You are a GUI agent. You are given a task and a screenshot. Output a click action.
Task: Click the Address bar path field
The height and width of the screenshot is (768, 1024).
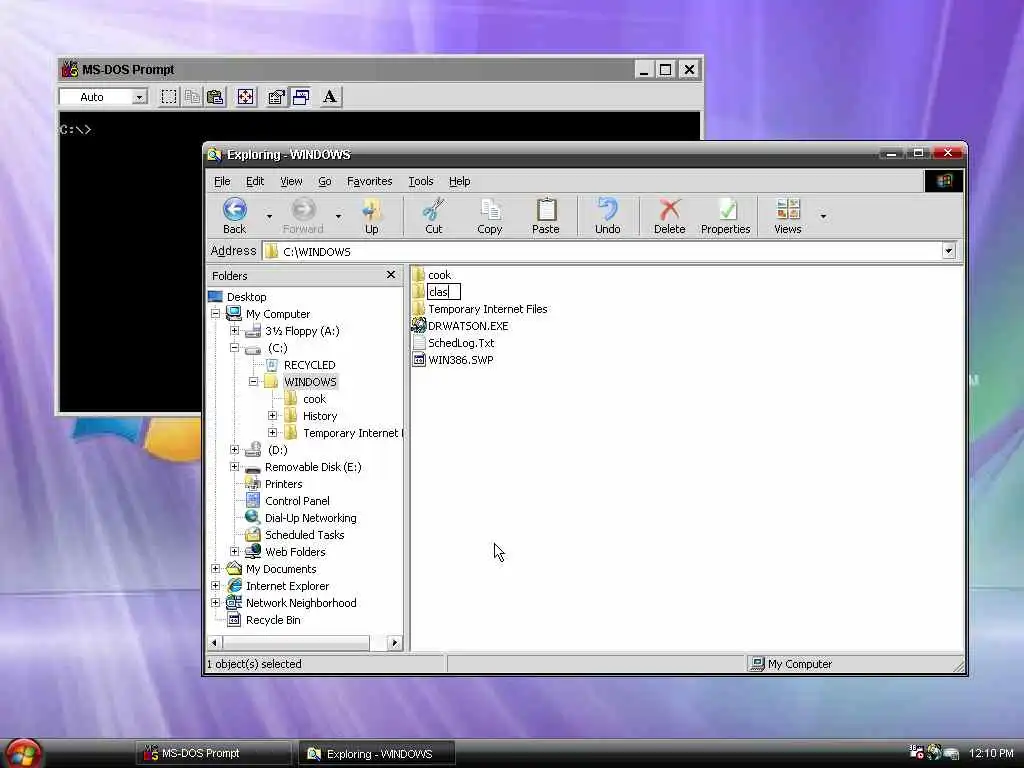pos(603,251)
